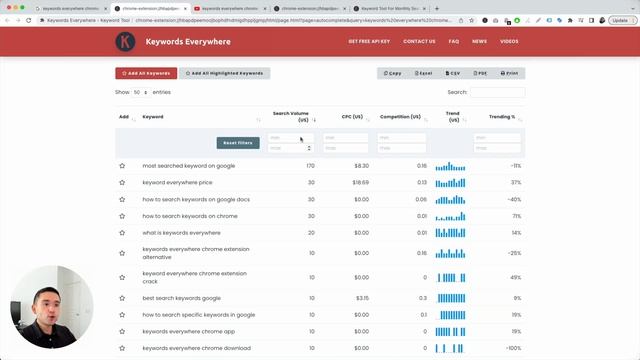Sort by the Add column arrows
The height and width of the screenshot is (360, 640).
pyautogui.click(x=134, y=119)
